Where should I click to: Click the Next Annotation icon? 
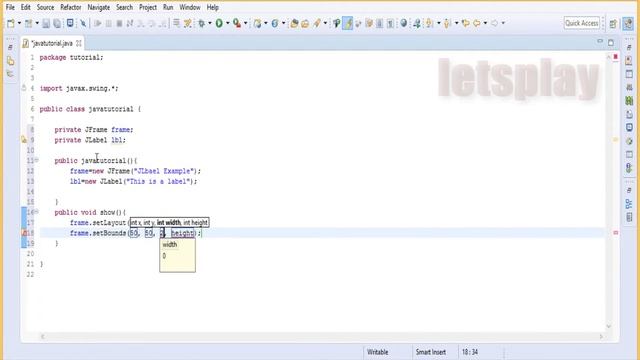click(430, 23)
